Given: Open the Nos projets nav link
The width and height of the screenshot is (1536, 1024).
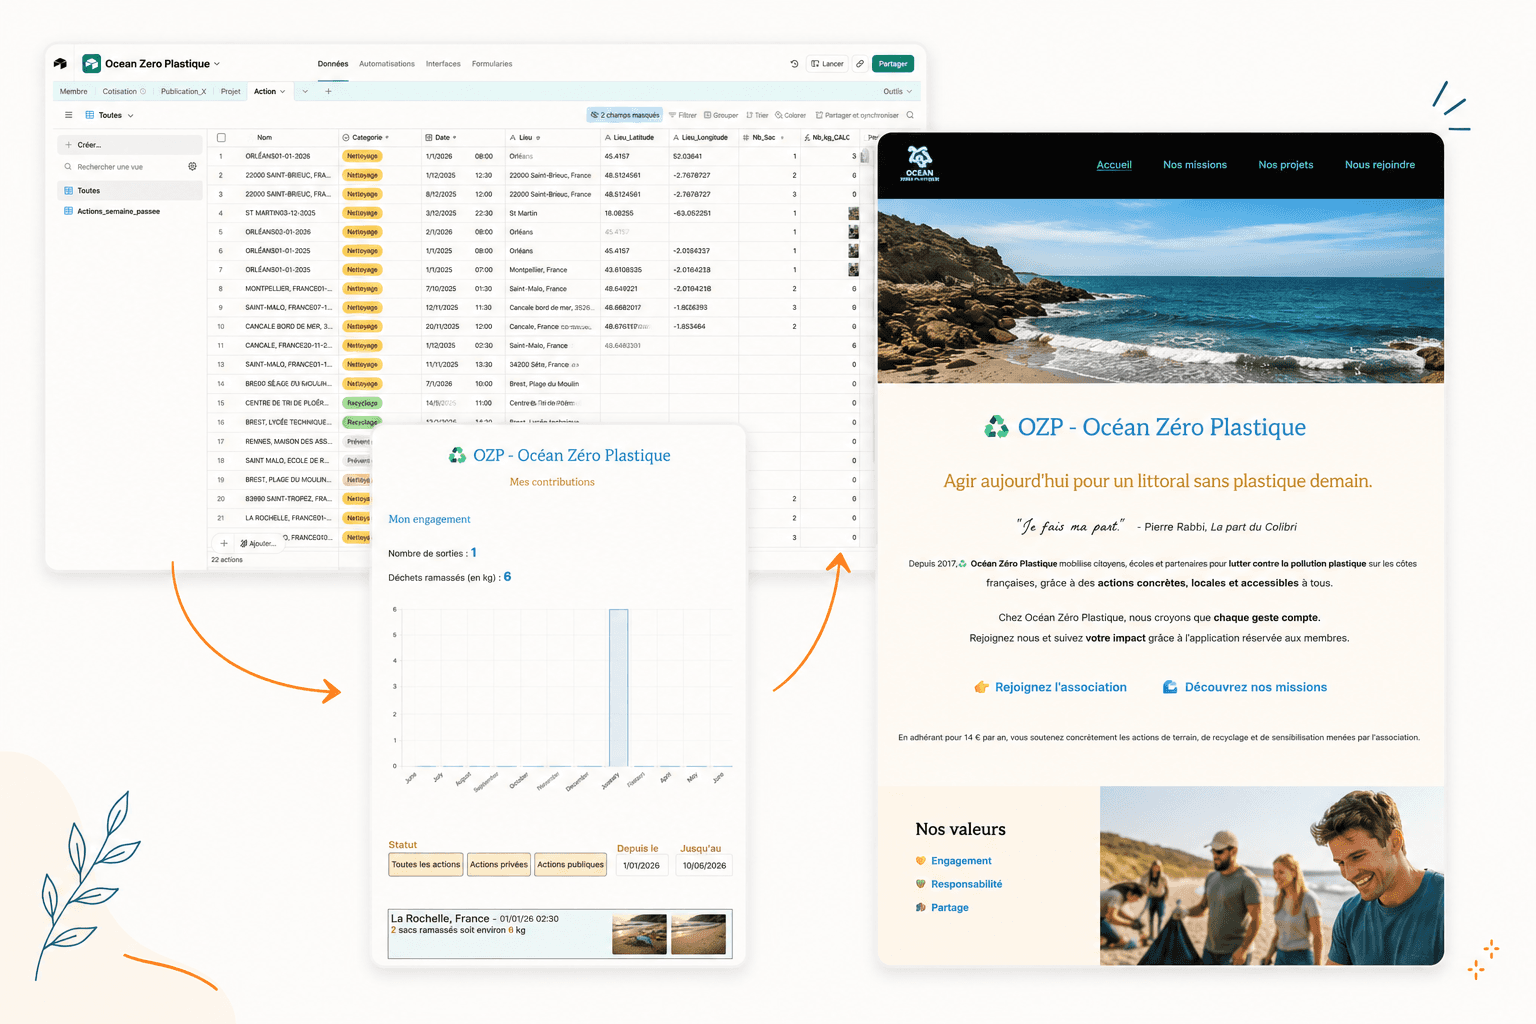Looking at the screenshot, I should point(1286,165).
